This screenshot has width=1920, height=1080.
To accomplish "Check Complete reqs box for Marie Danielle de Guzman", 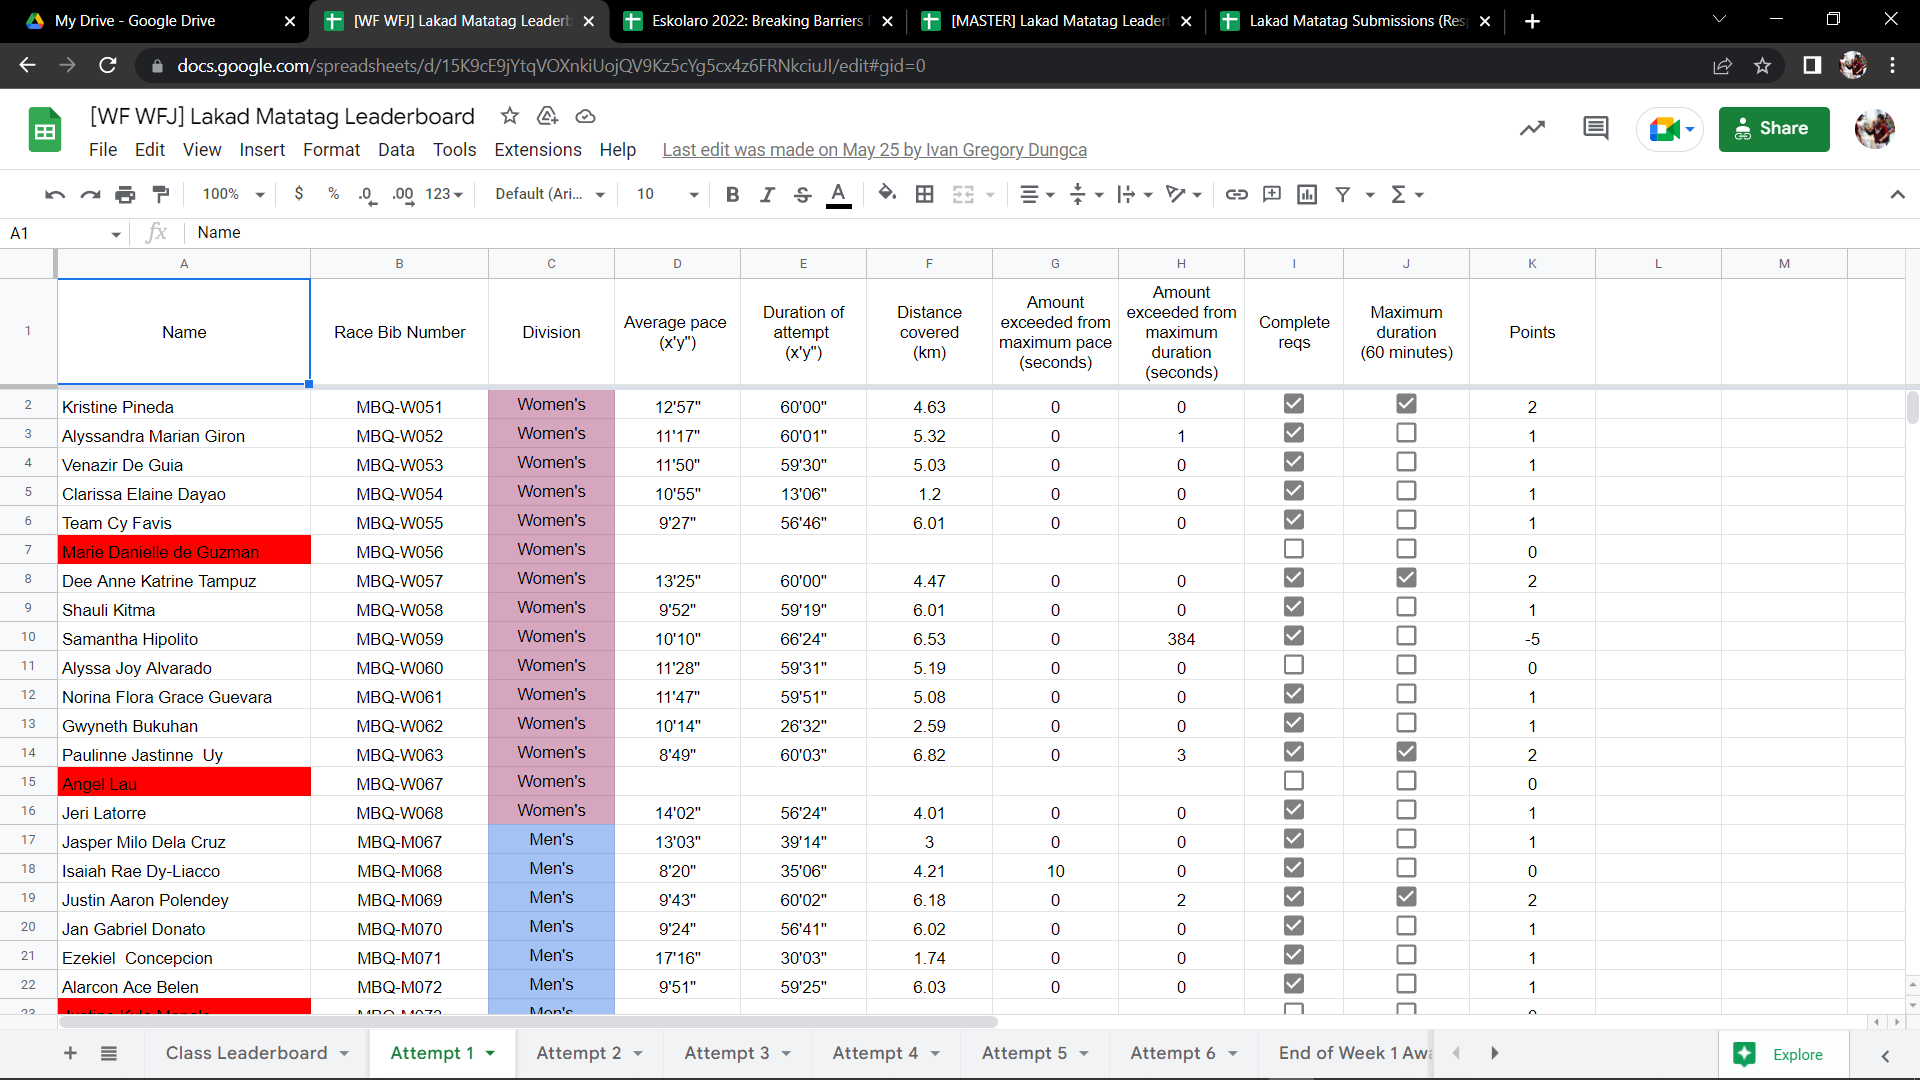I will coord(1293,549).
